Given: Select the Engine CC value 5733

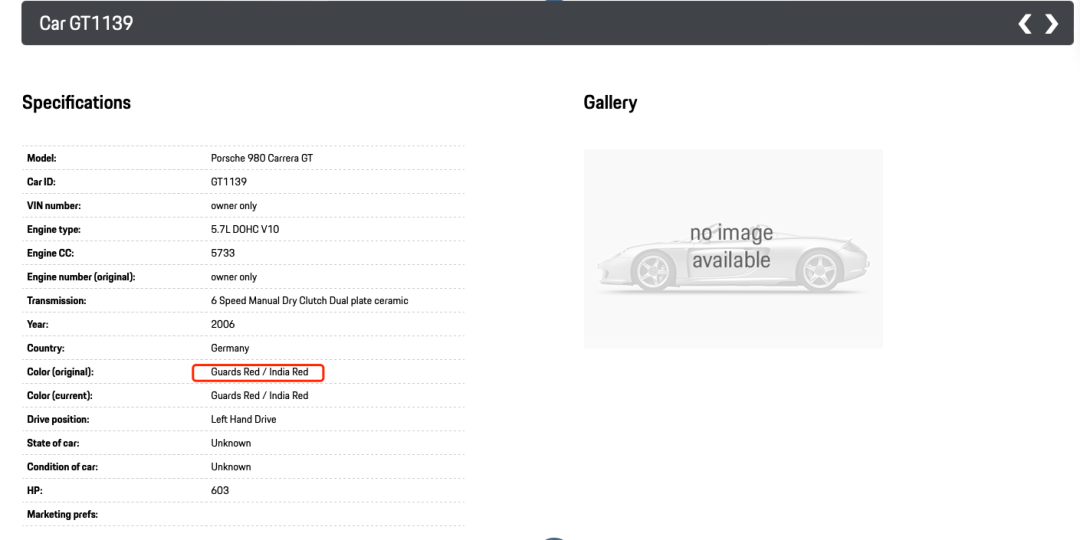Looking at the screenshot, I should tap(222, 253).
